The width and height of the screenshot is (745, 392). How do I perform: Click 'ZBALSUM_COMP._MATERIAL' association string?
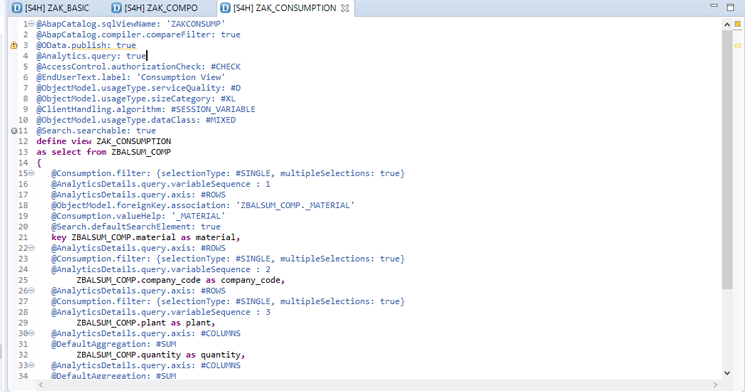(x=295, y=205)
